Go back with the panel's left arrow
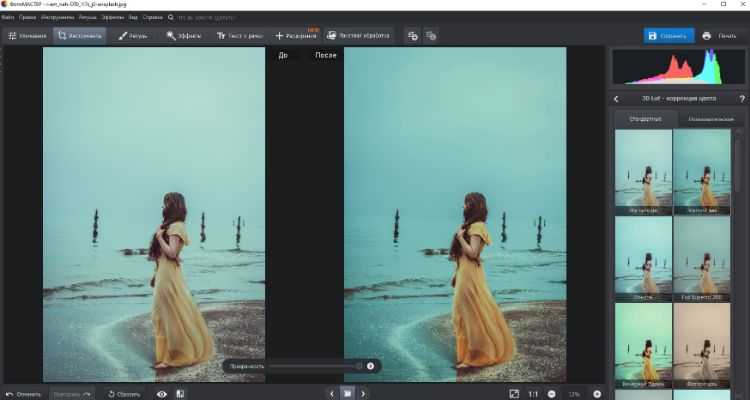 pos(616,99)
